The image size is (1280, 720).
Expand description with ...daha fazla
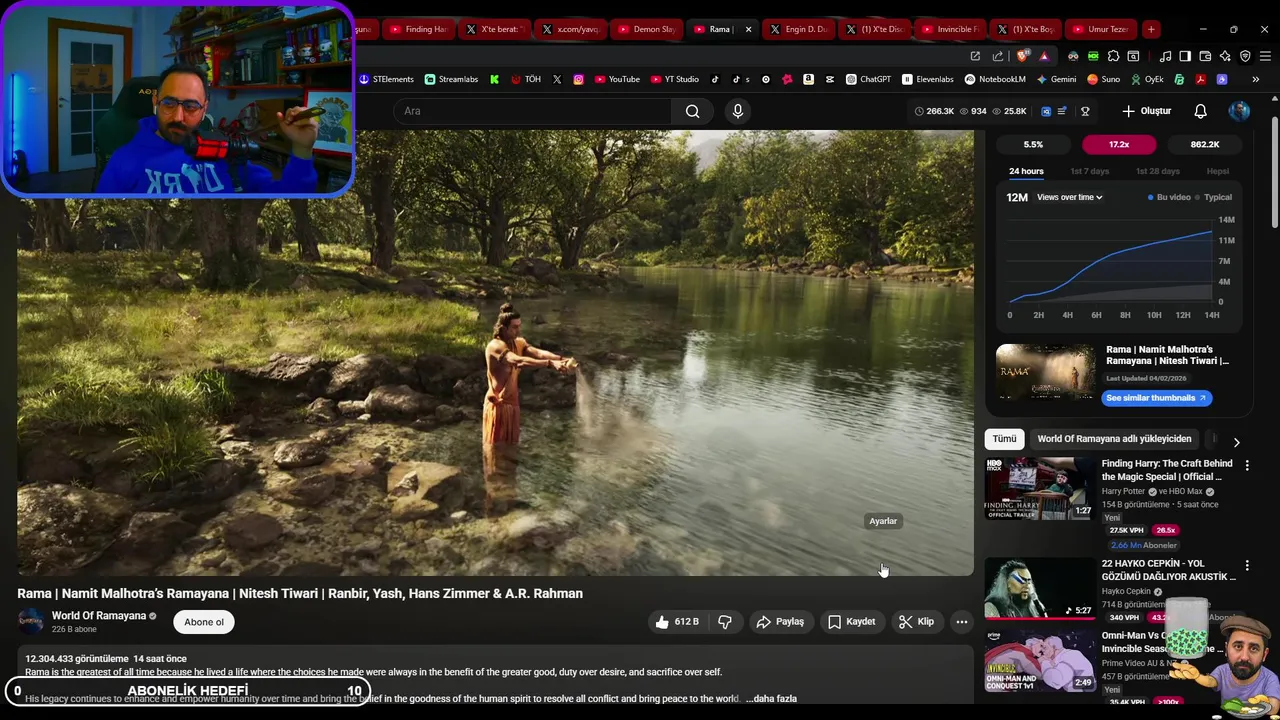tap(771, 699)
